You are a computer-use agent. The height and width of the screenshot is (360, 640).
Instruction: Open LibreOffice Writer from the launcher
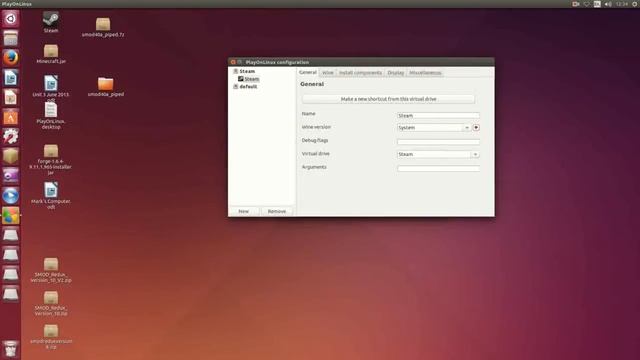point(11,78)
